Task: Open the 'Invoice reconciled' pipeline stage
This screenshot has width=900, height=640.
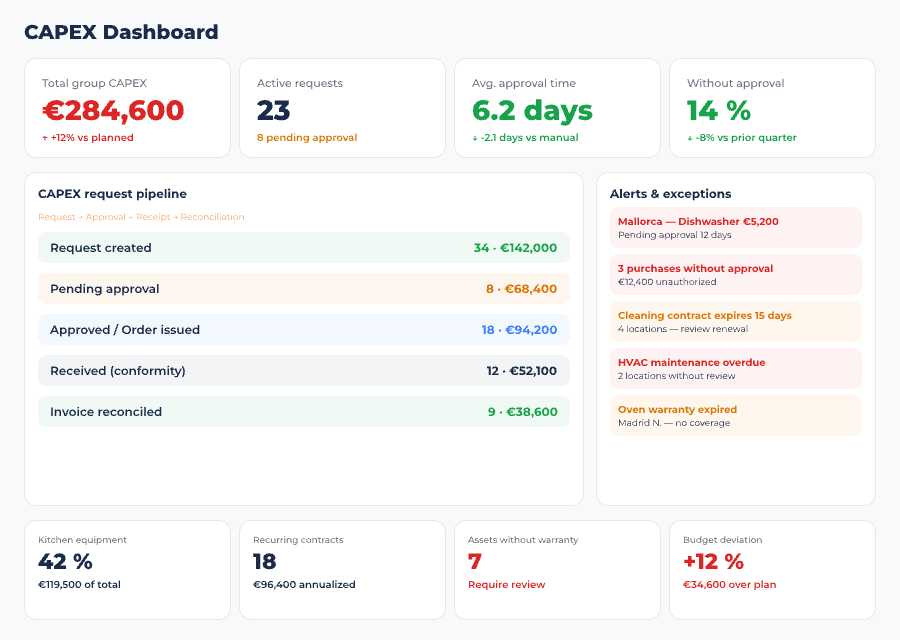Action: pyautogui.click(x=302, y=411)
